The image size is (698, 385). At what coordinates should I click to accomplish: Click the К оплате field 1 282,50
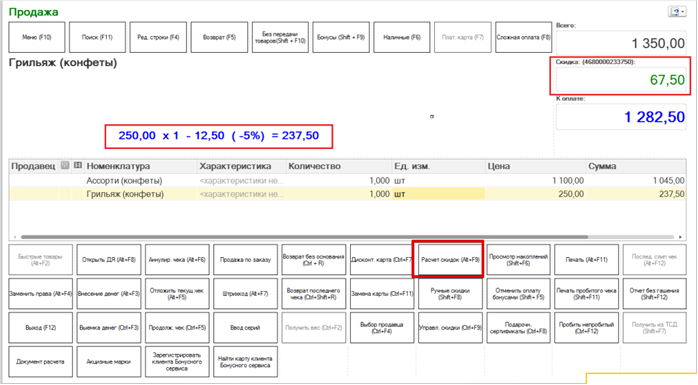click(x=621, y=117)
